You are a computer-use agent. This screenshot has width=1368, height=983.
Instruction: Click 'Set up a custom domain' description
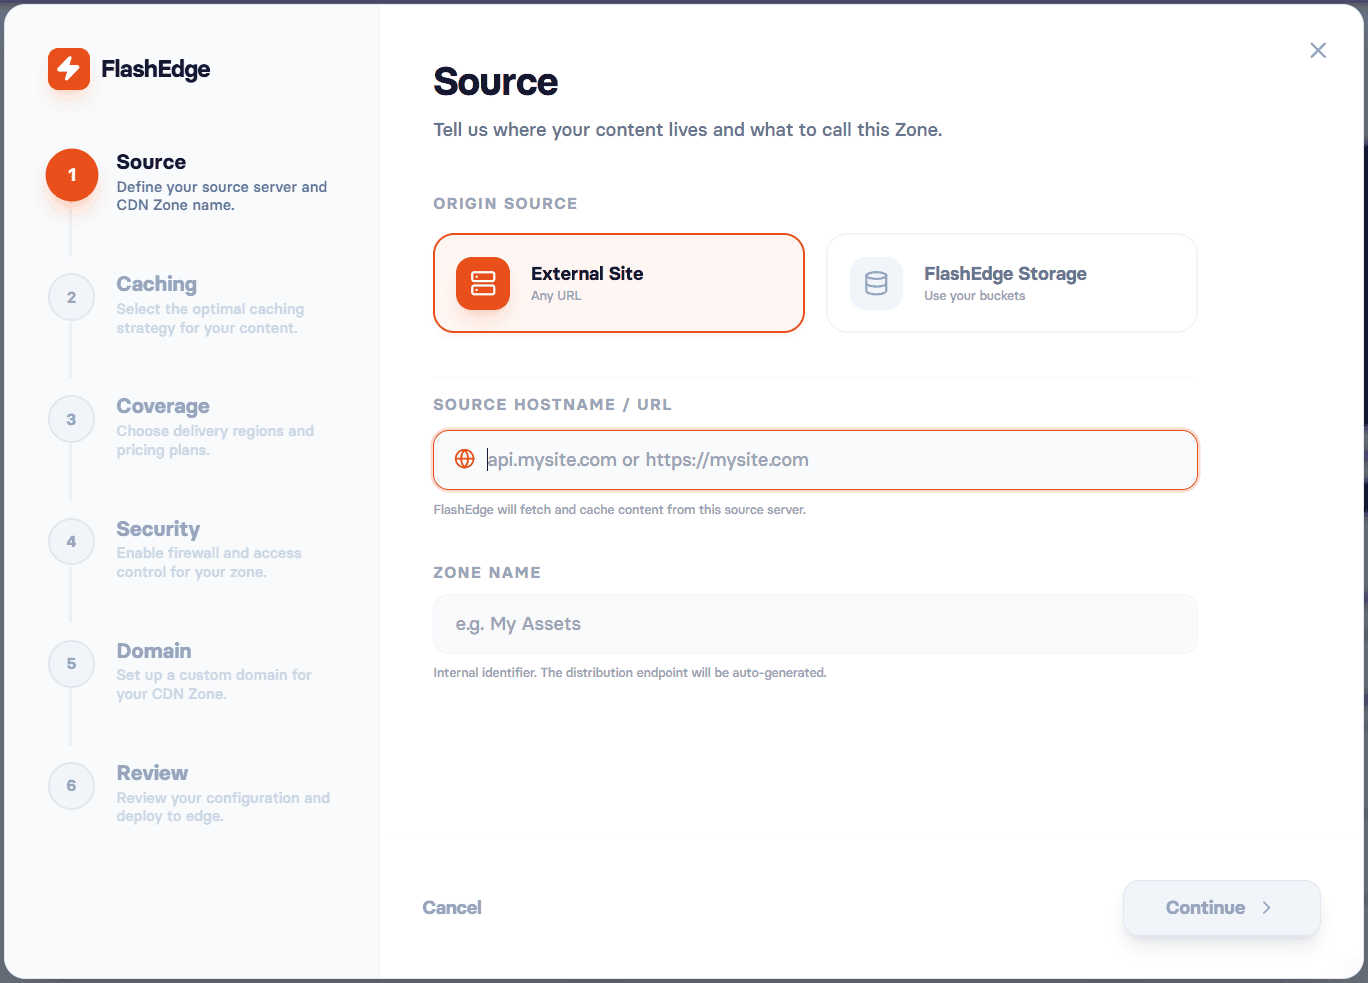coord(214,685)
